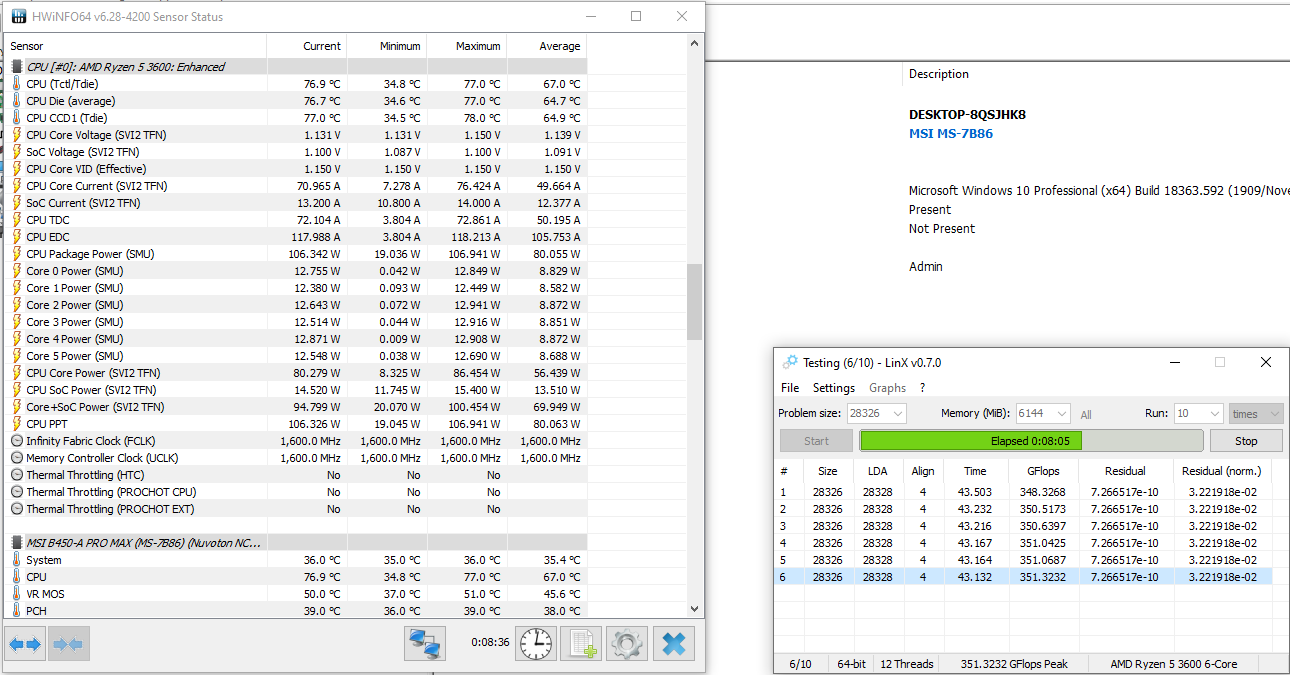The height and width of the screenshot is (675, 1290).
Task: Click the HWiNFO64 title bar icon
Action: pos(17,17)
